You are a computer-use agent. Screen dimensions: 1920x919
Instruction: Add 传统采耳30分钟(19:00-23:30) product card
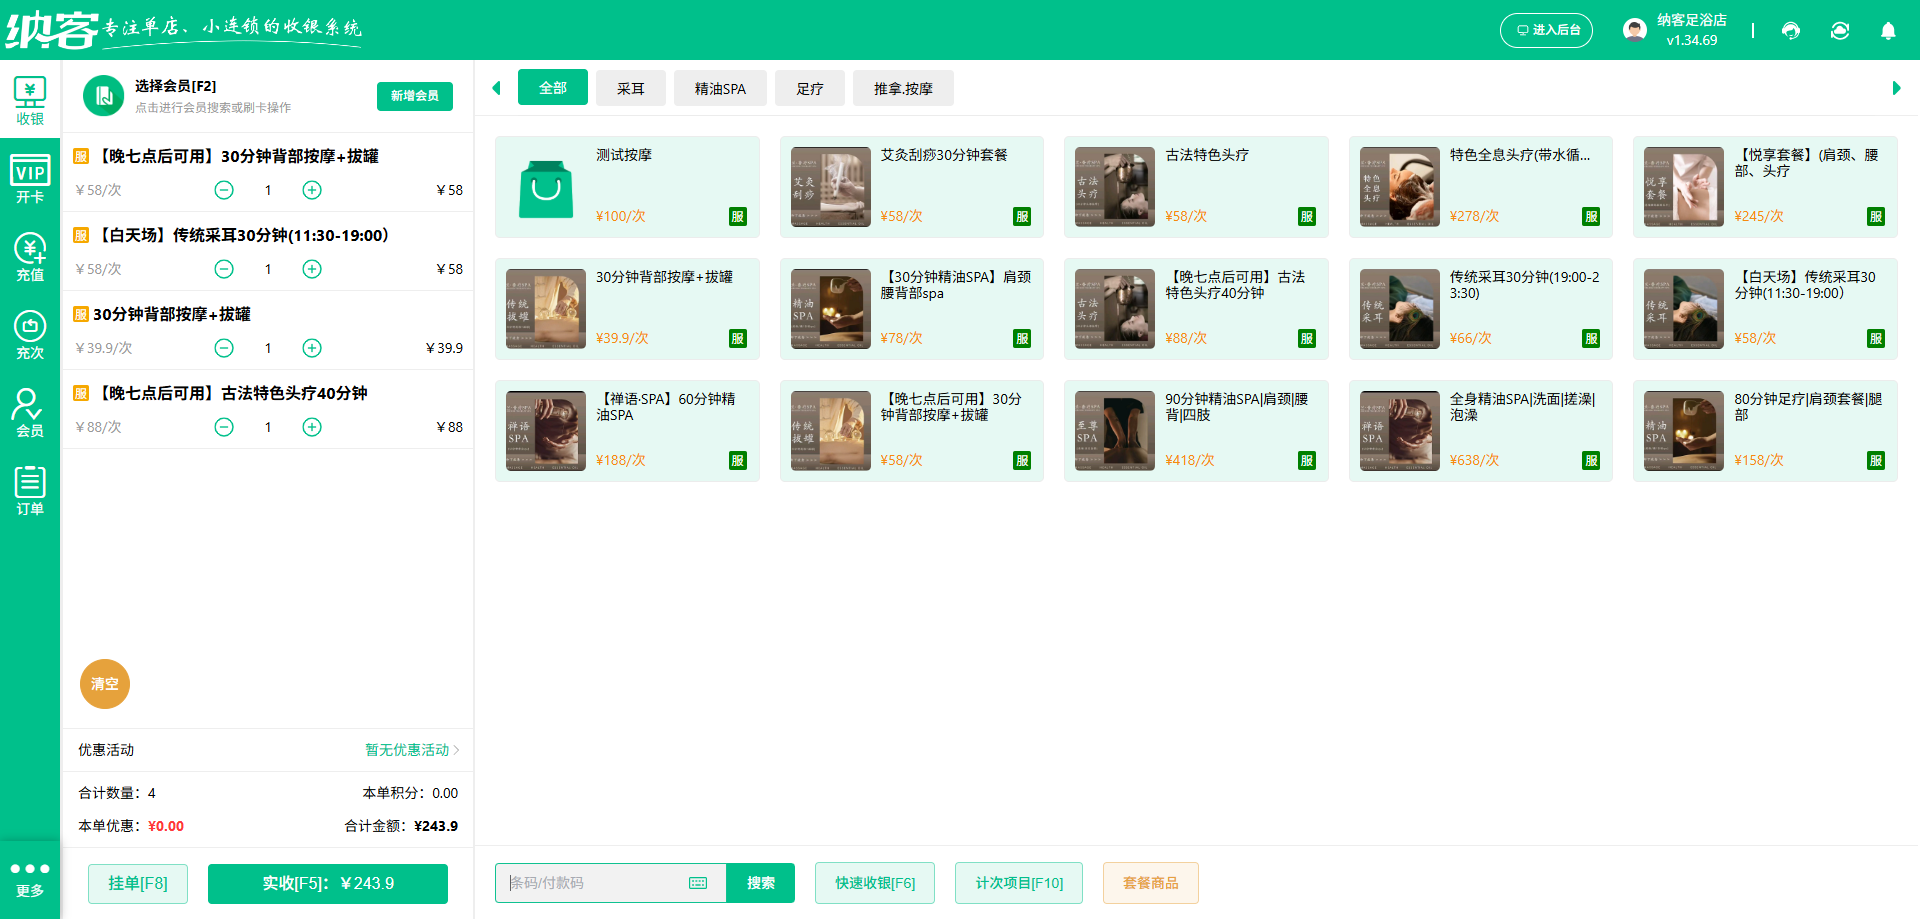[1481, 309]
